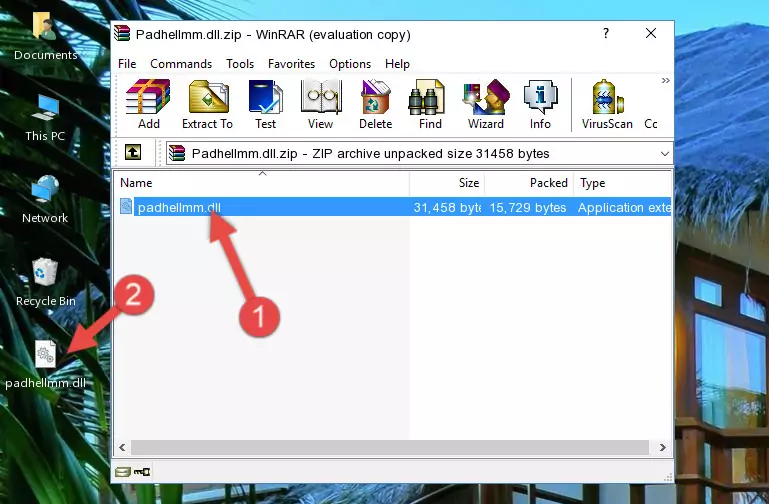Image resolution: width=769 pixels, height=504 pixels.
Task: Run VirusScan on the archive
Action: [607, 104]
